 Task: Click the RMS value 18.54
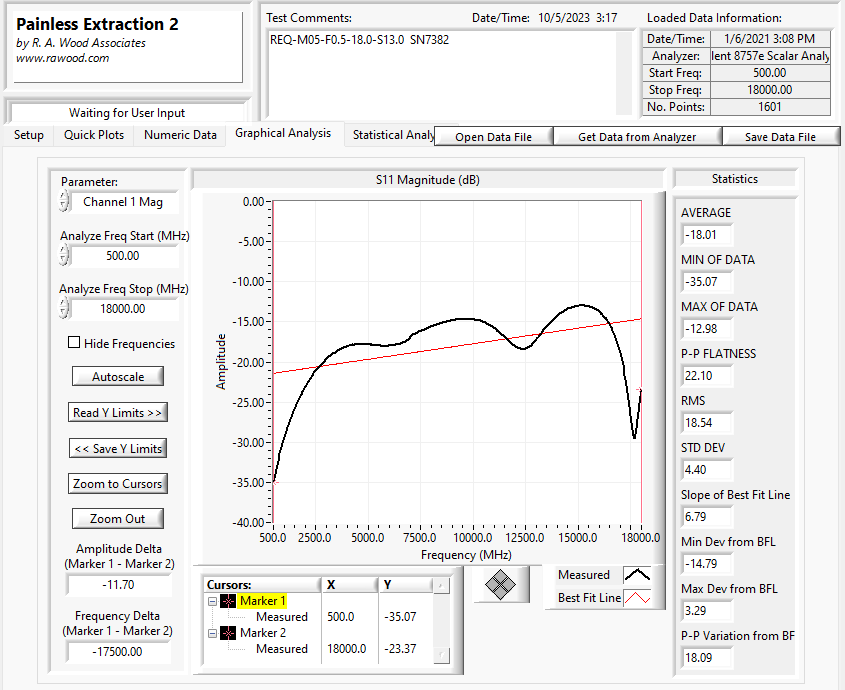(707, 423)
